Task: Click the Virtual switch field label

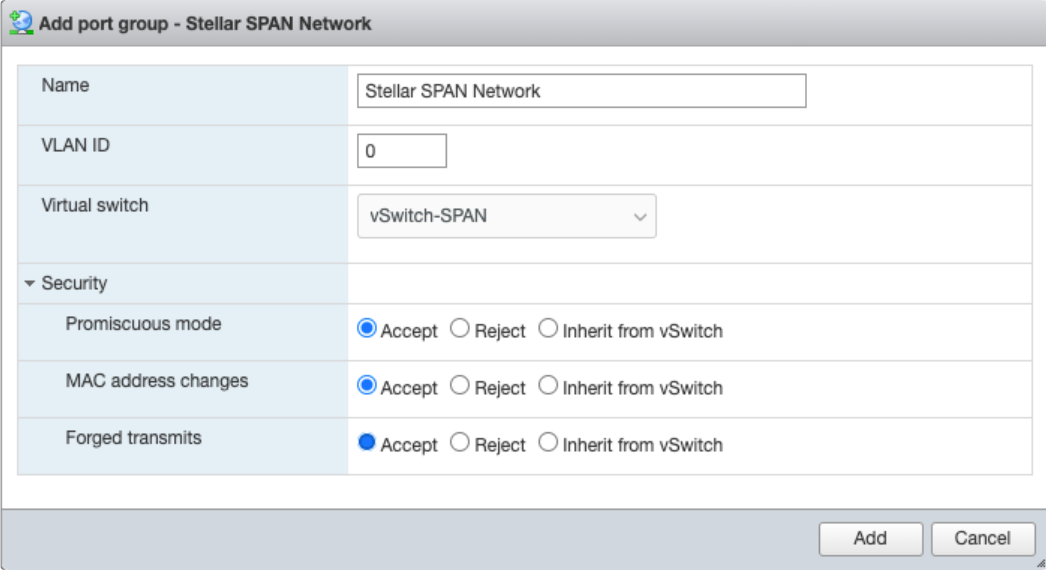Action: 94,206
